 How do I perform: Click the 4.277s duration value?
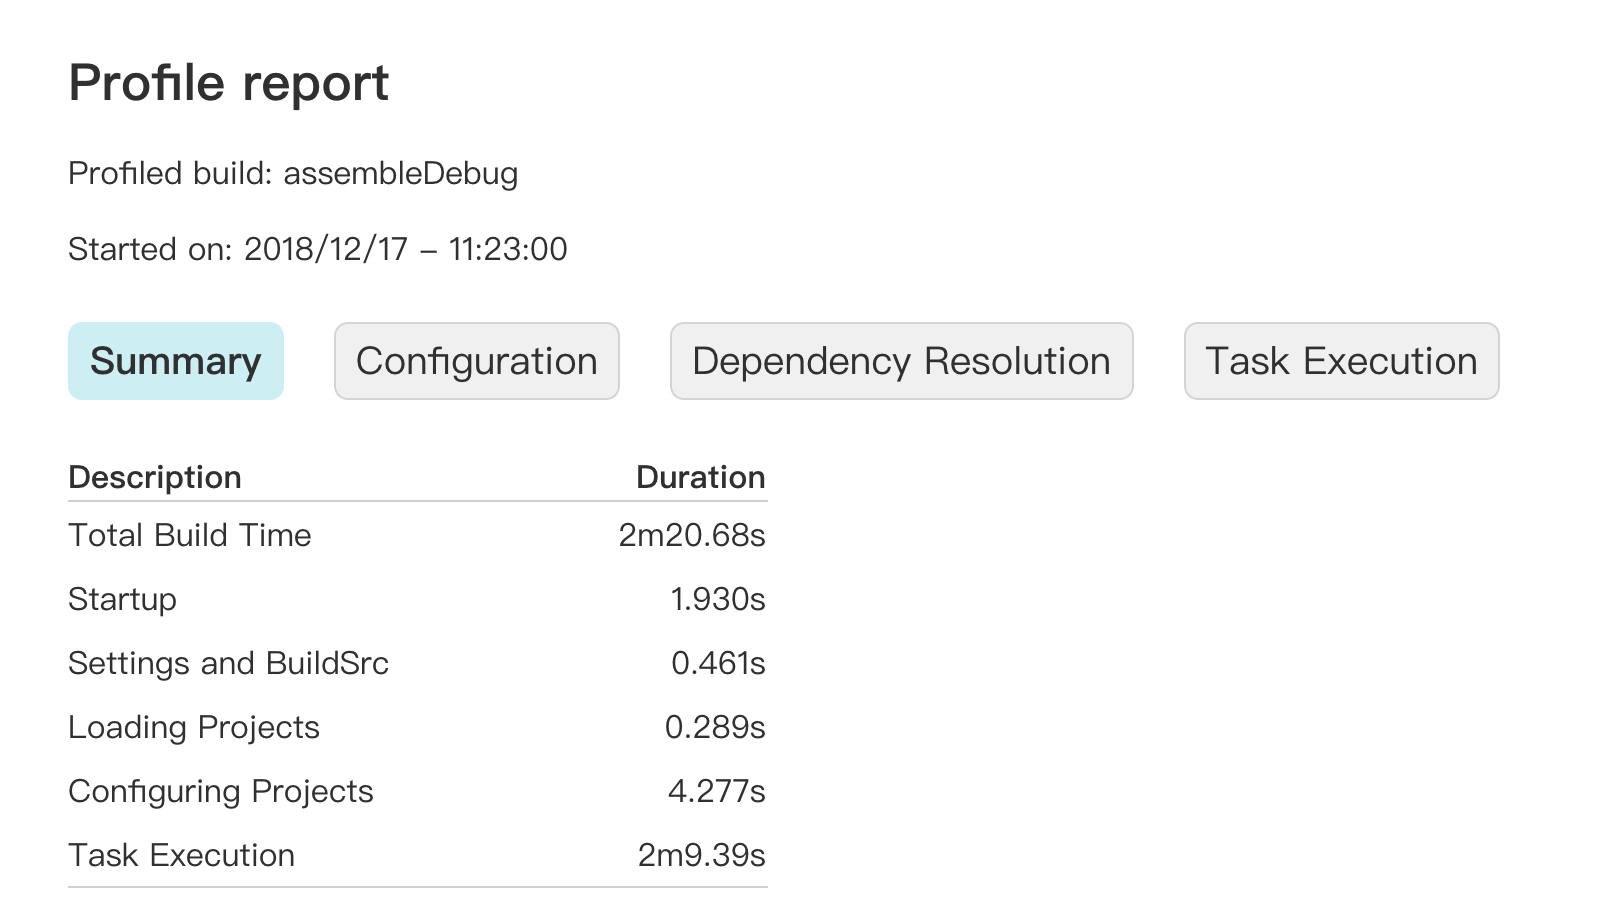click(717, 791)
